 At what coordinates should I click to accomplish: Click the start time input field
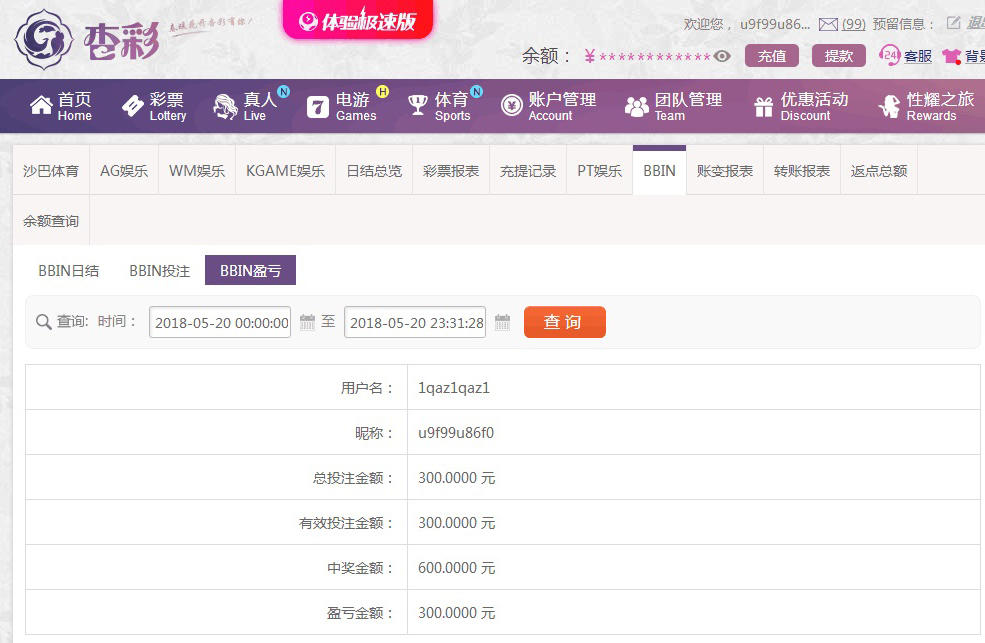(x=220, y=322)
